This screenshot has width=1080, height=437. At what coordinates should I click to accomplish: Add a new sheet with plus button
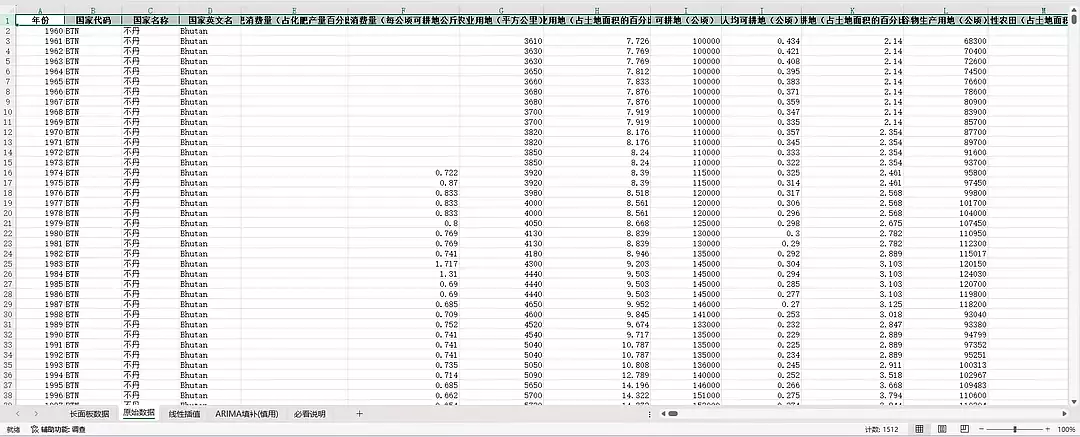(359, 414)
